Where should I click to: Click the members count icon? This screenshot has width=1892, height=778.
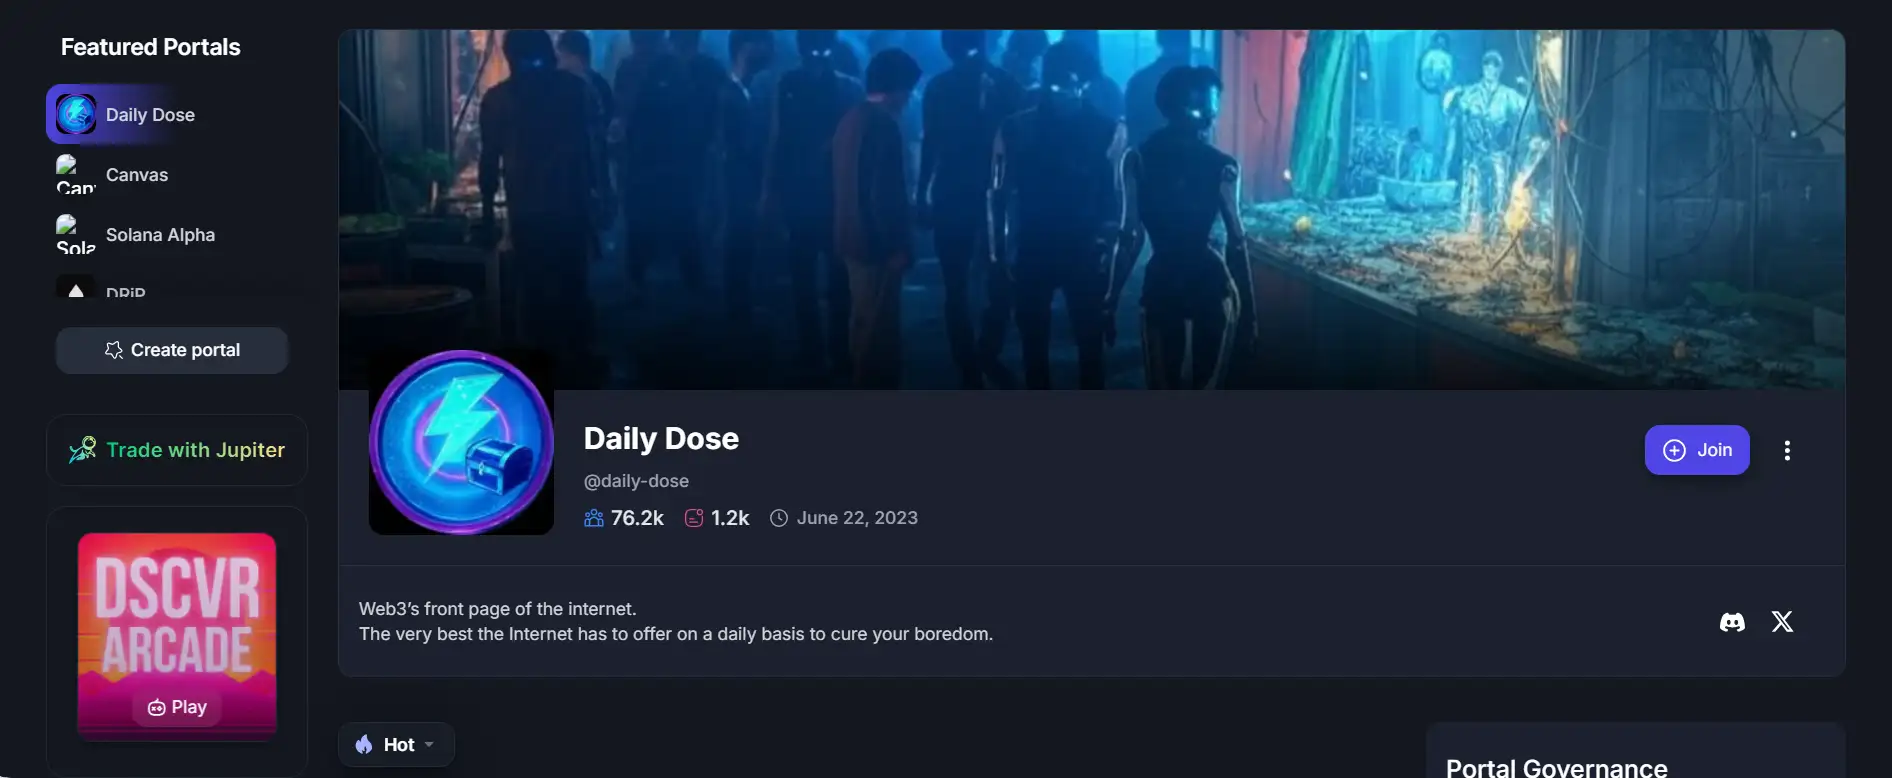coord(594,518)
